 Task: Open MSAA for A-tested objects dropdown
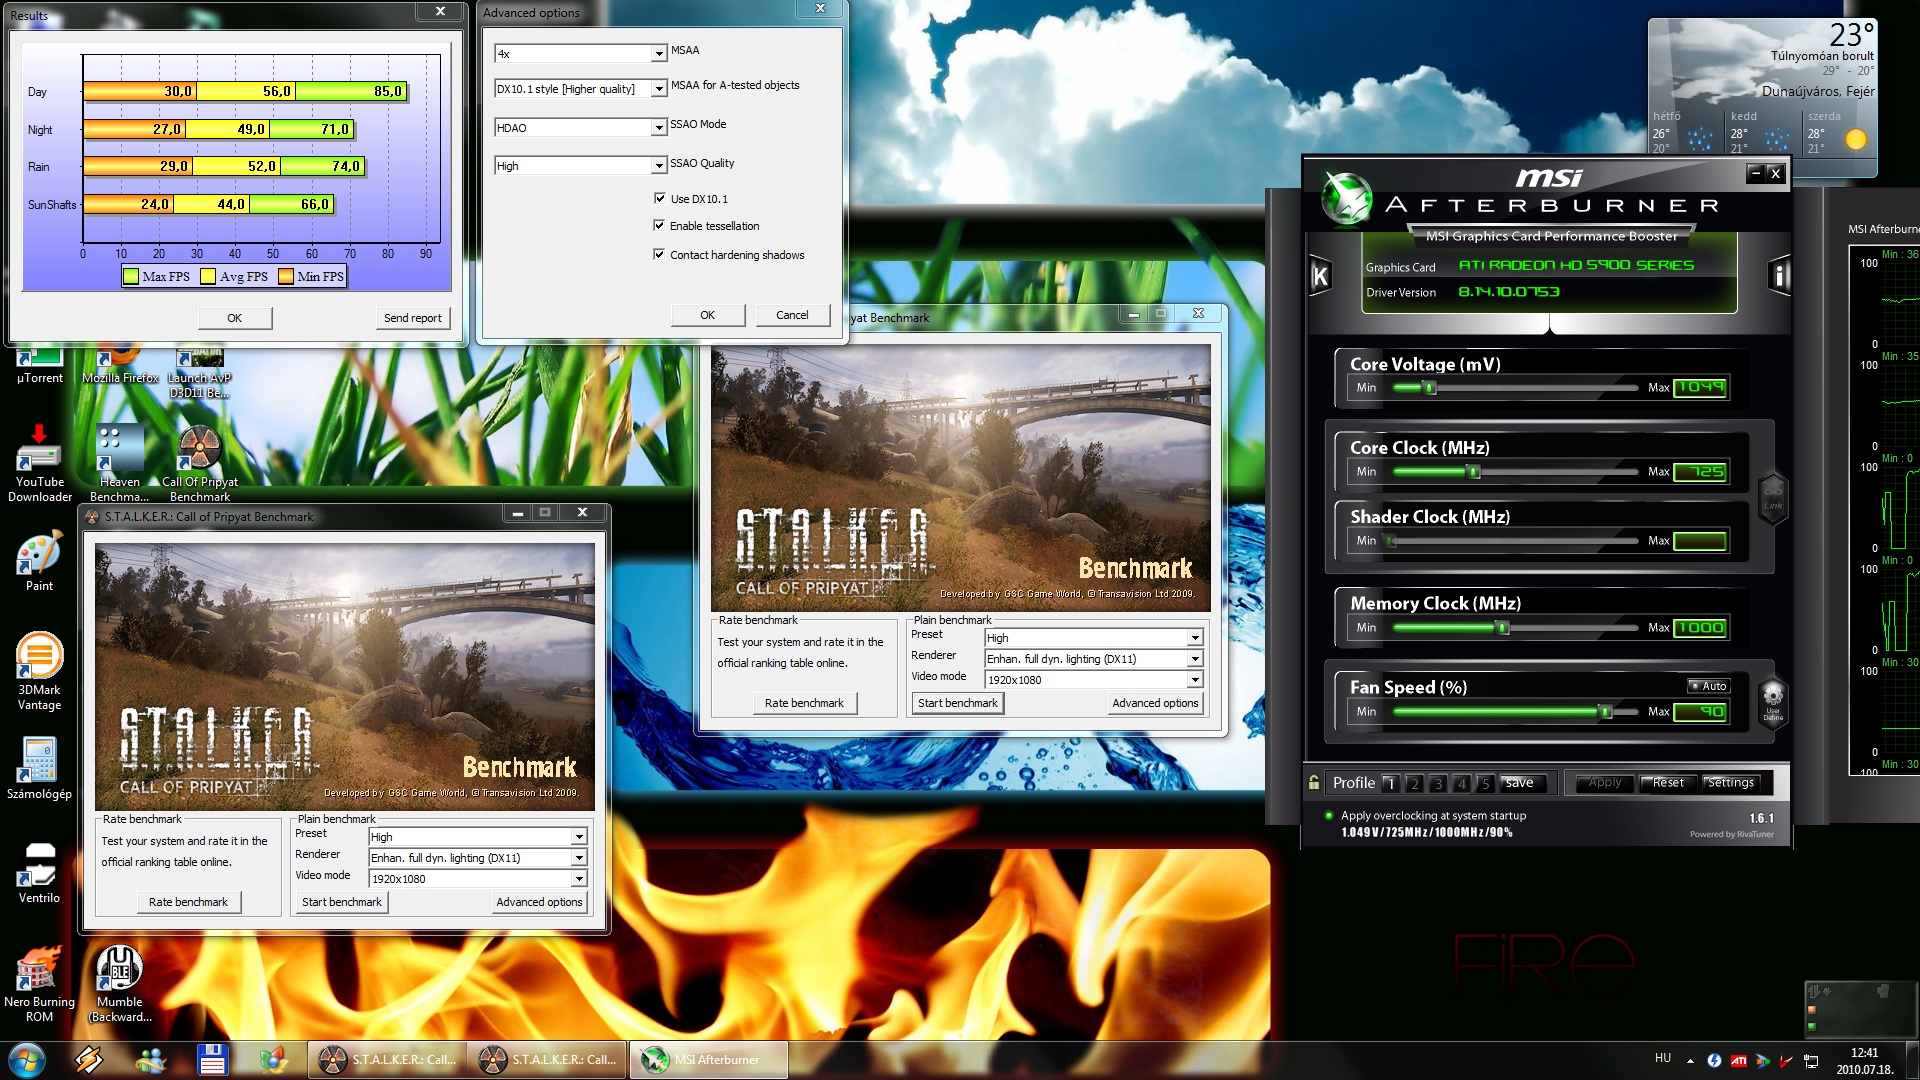pos(659,89)
